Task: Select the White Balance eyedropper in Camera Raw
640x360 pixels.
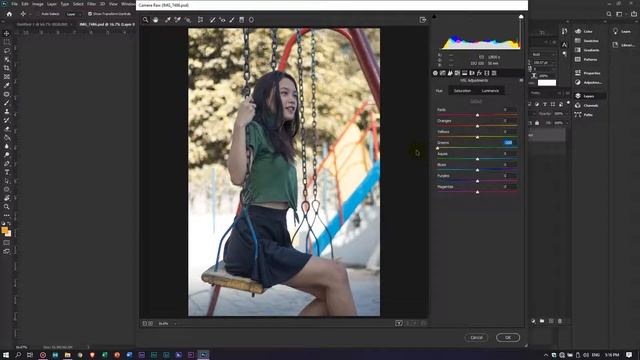Action: click(167, 20)
